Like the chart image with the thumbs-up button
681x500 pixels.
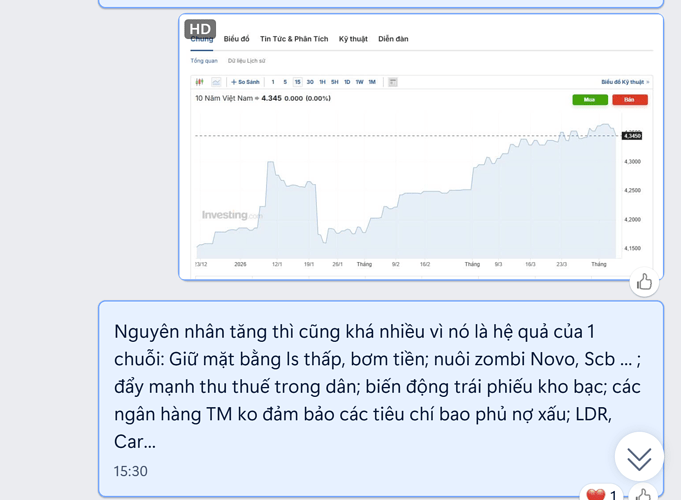point(644,282)
